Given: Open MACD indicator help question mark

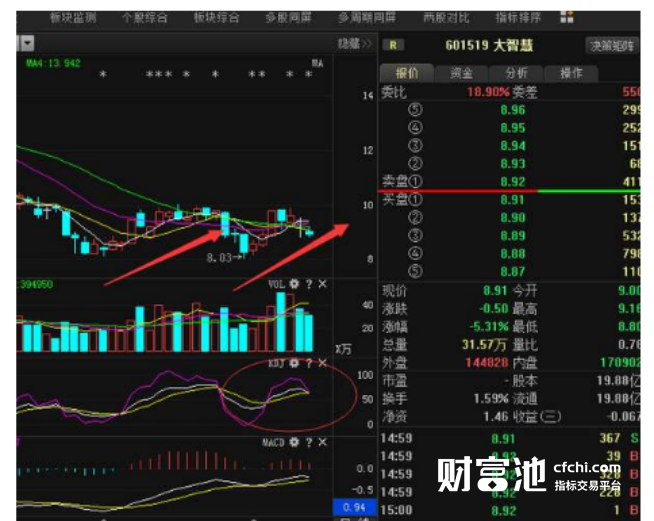Looking at the screenshot, I should pyautogui.click(x=309, y=442).
